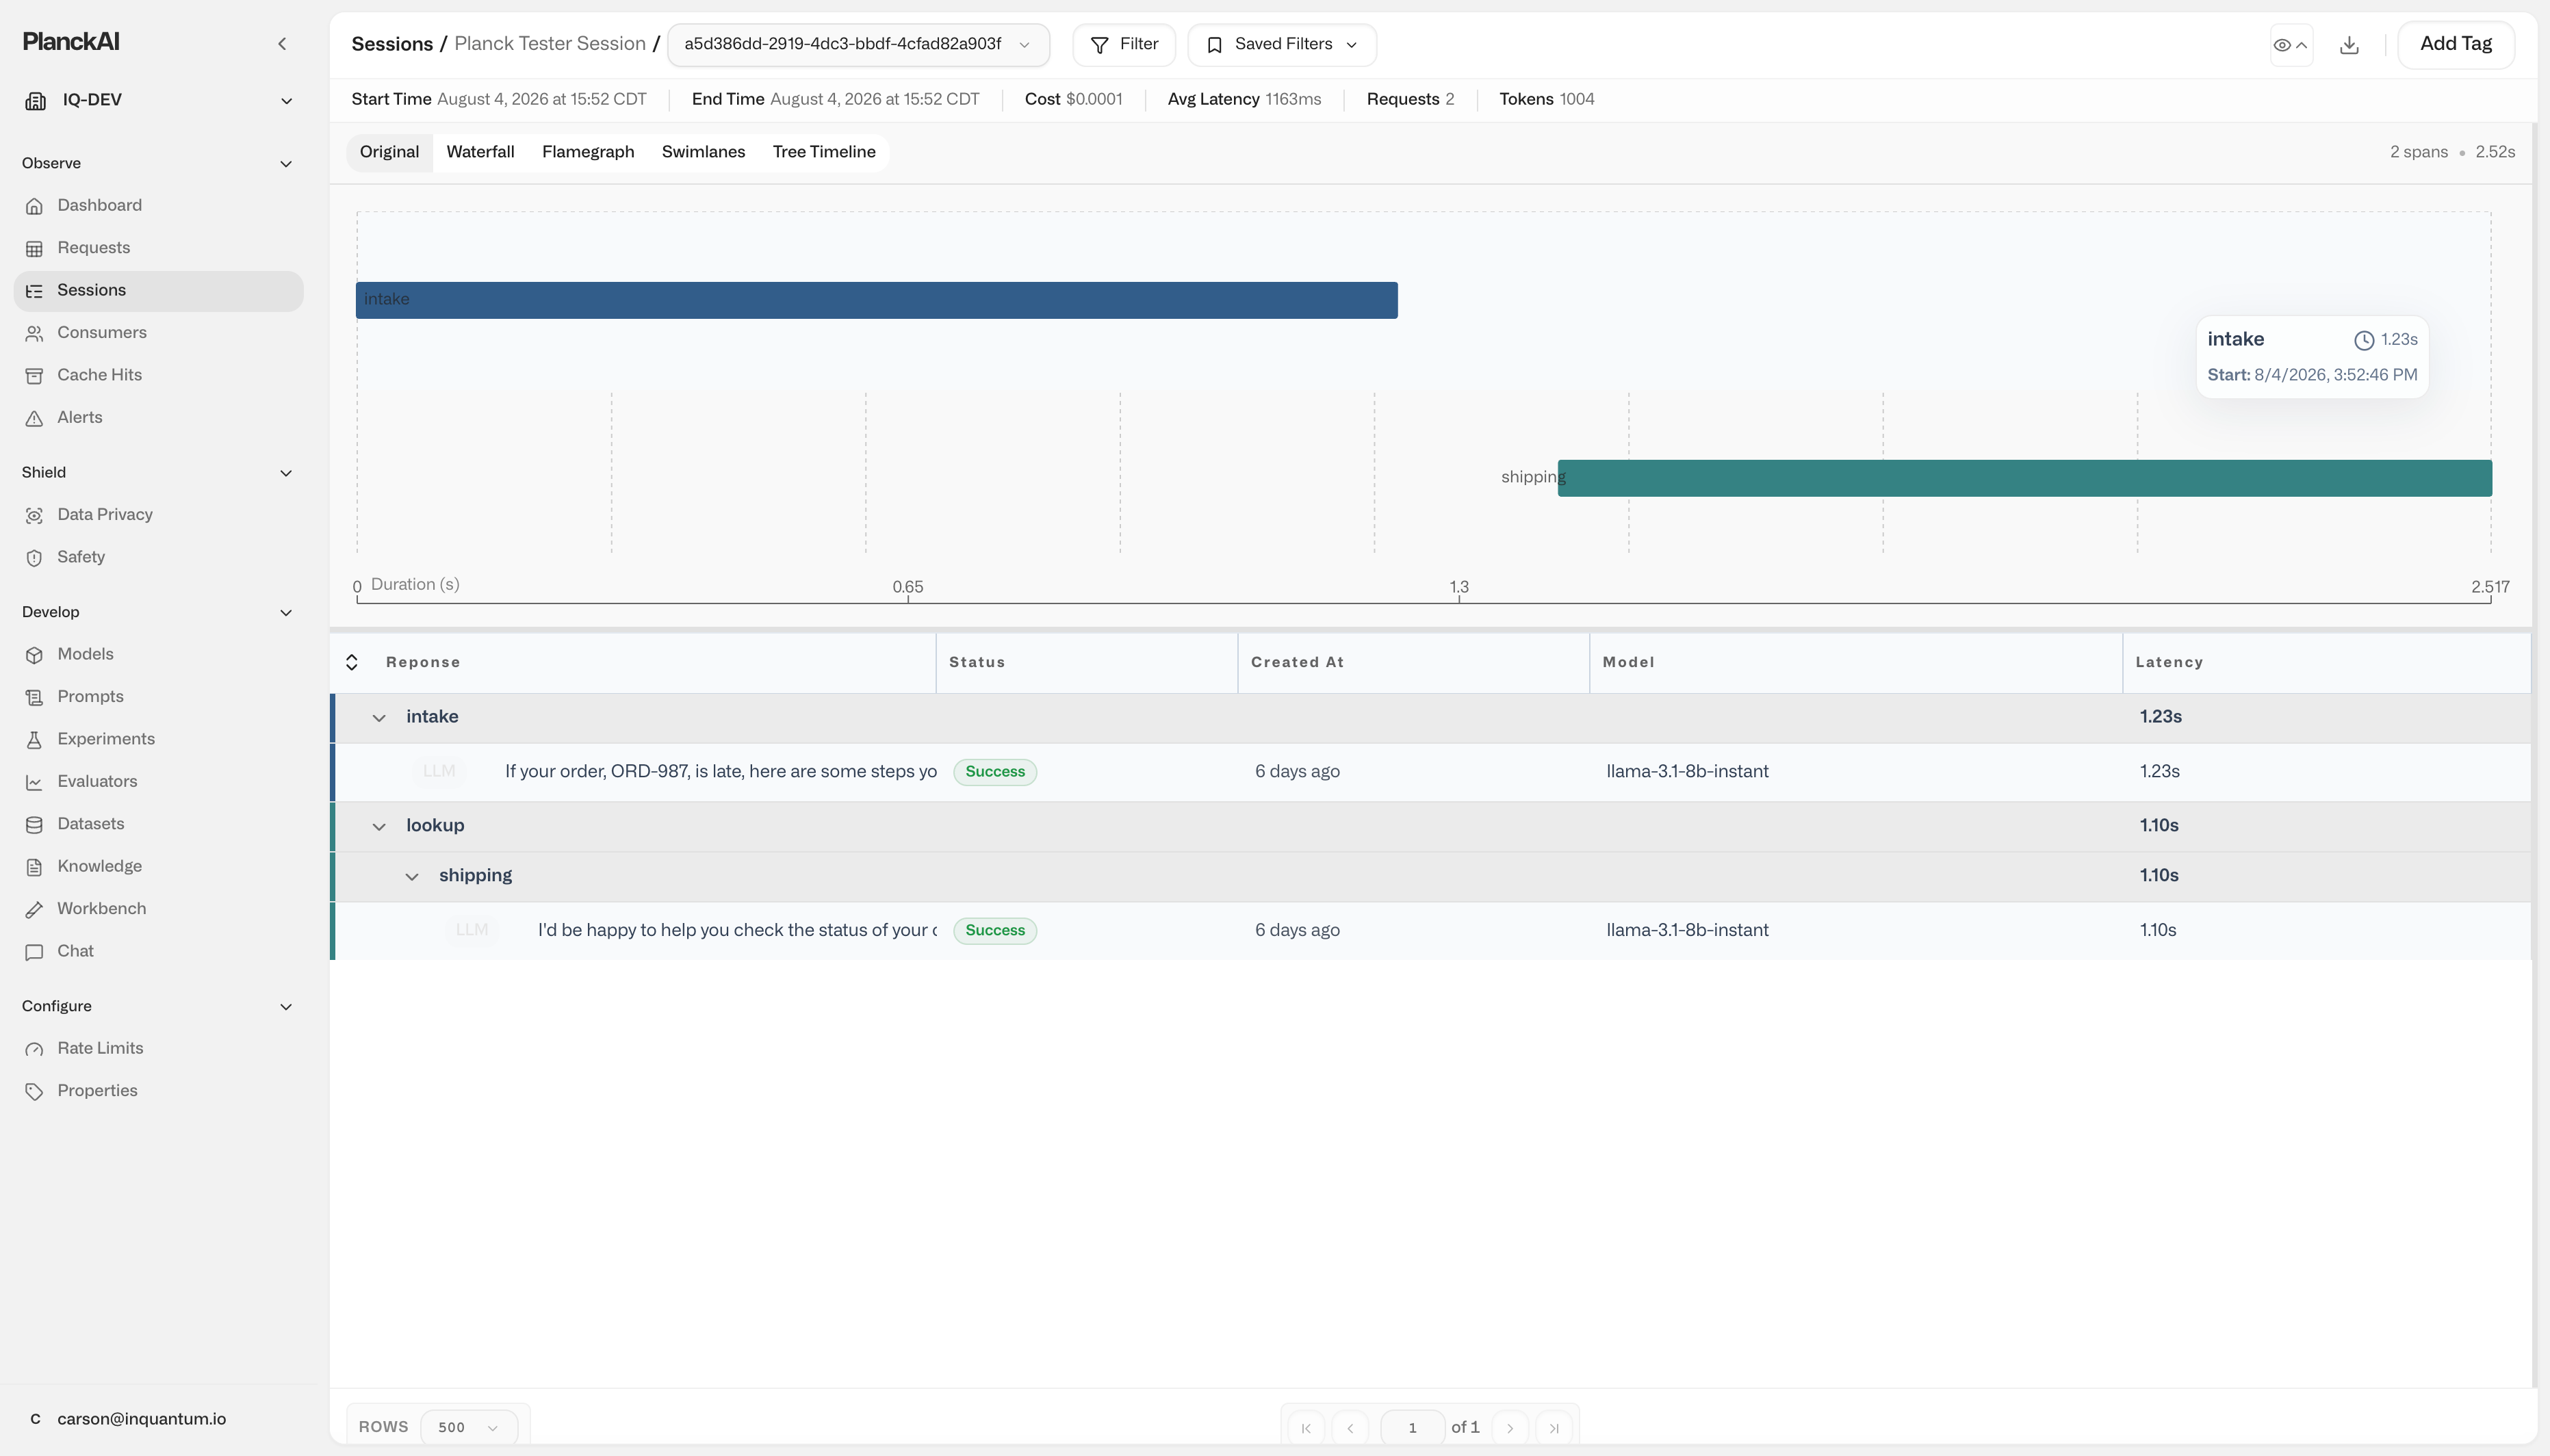The height and width of the screenshot is (1456, 2550).
Task: Switch to the Swimlanes view tab
Action: (703, 152)
